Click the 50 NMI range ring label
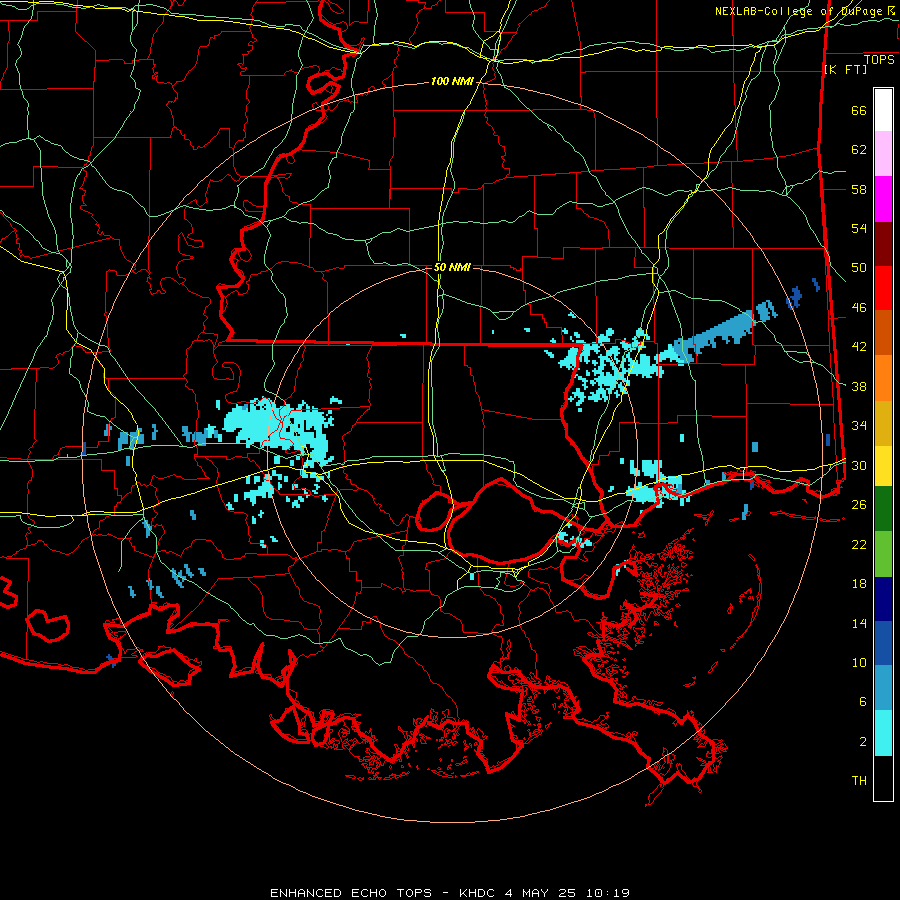The image size is (900, 900). (x=452, y=267)
